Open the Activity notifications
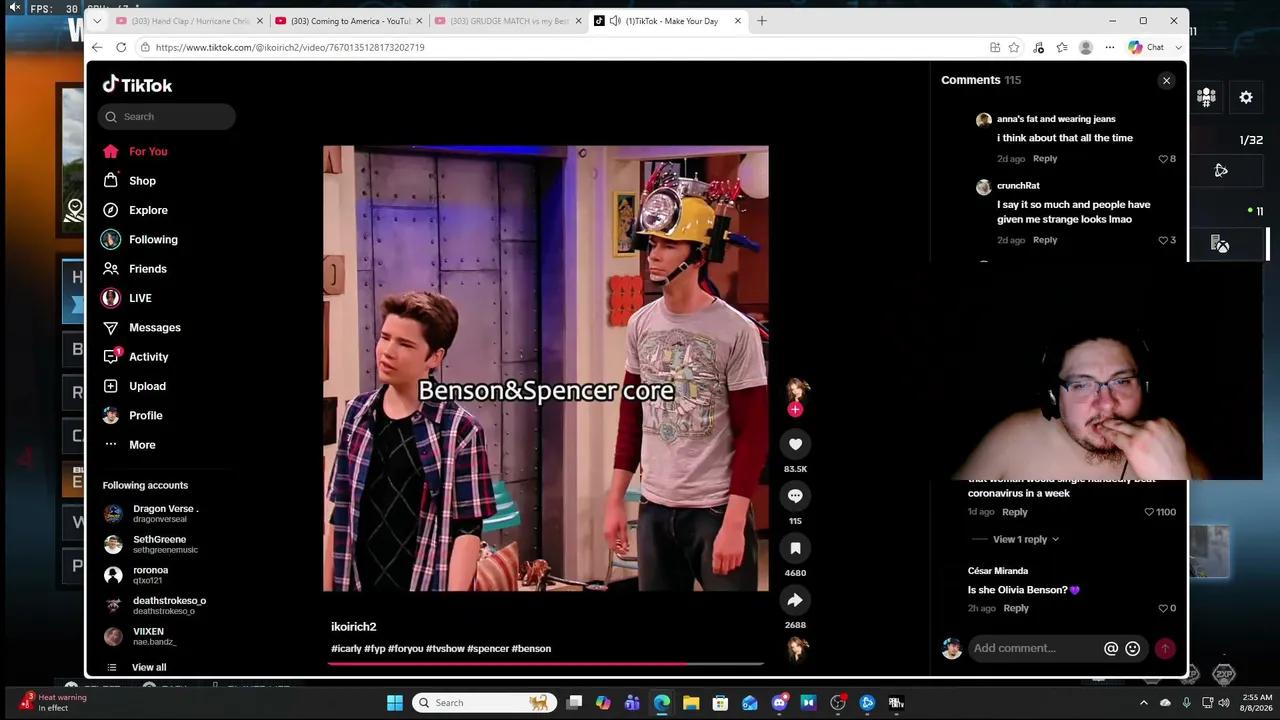Screen dimensions: 1280x720 click(148, 357)
